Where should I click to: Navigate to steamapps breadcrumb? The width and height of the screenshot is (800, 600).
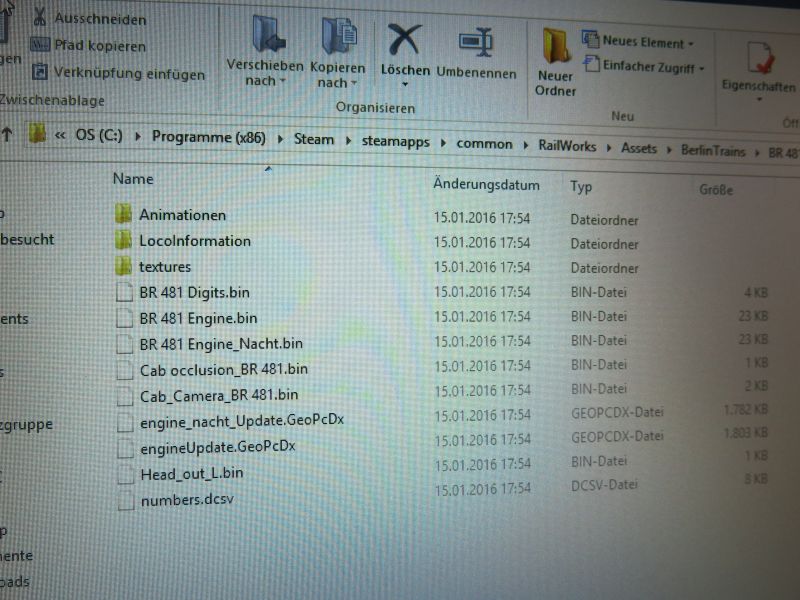click(x=395, y=142)
